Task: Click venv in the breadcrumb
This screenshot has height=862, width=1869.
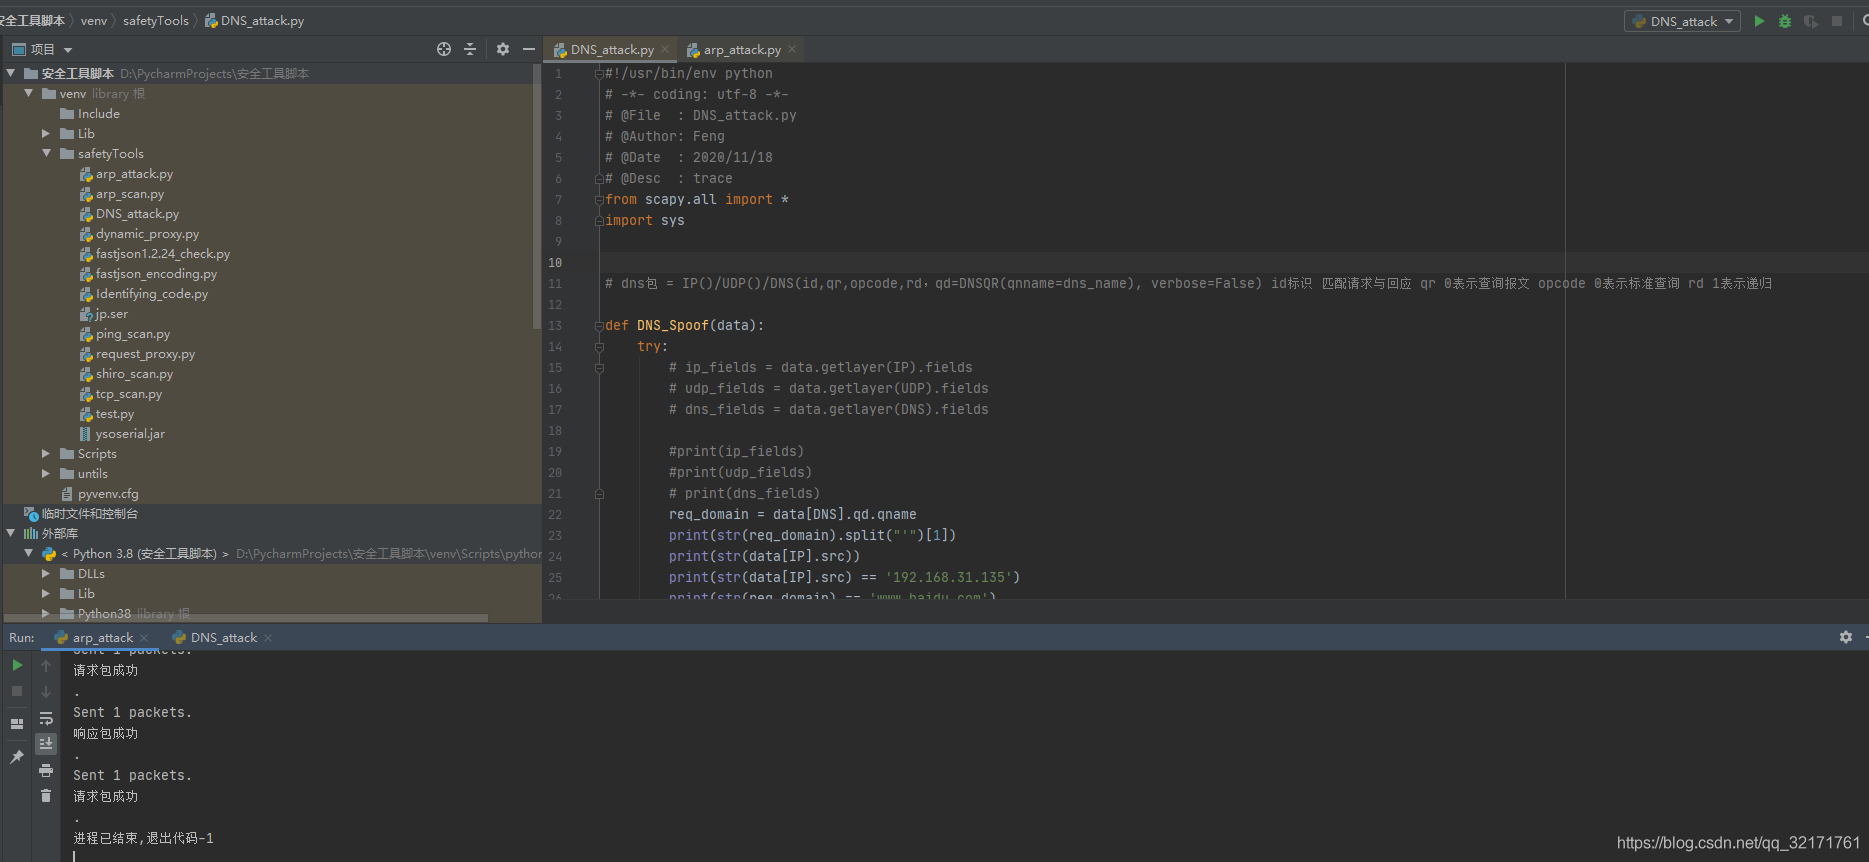Action: point(94,21)
